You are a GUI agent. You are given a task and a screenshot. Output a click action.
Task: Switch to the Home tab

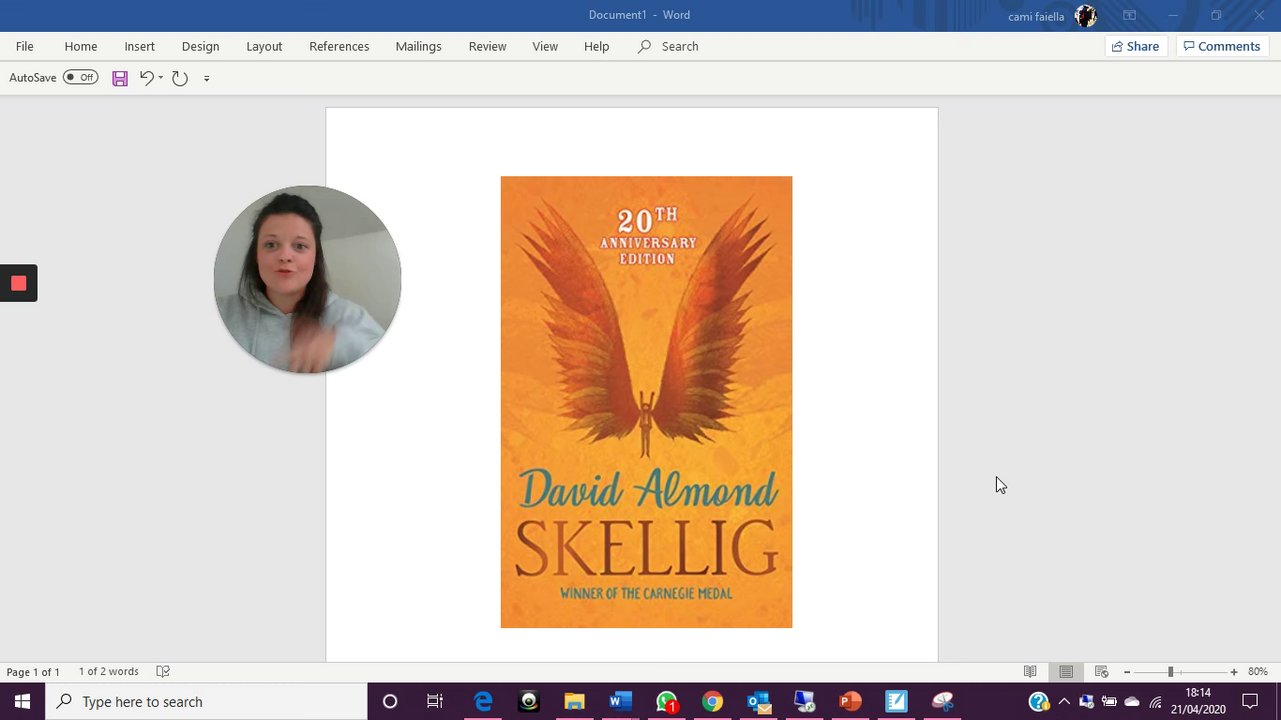pos(81,46)
